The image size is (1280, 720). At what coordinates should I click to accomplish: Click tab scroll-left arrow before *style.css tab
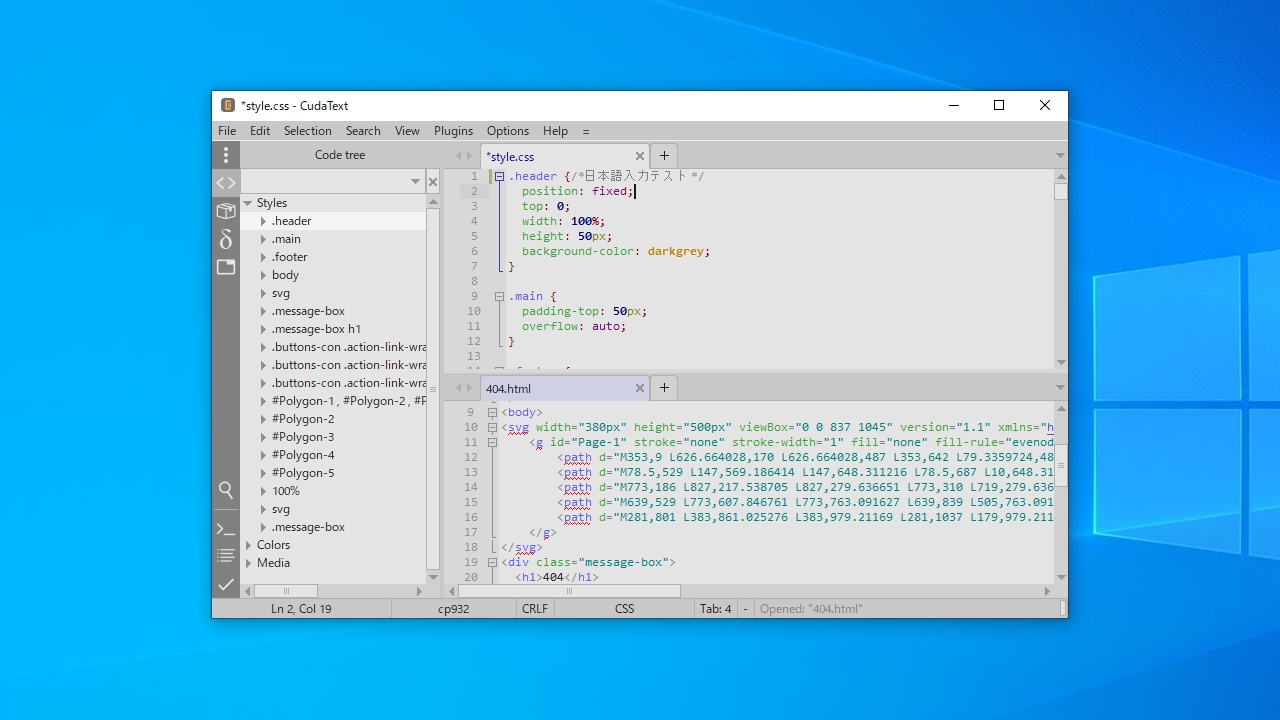459,156
